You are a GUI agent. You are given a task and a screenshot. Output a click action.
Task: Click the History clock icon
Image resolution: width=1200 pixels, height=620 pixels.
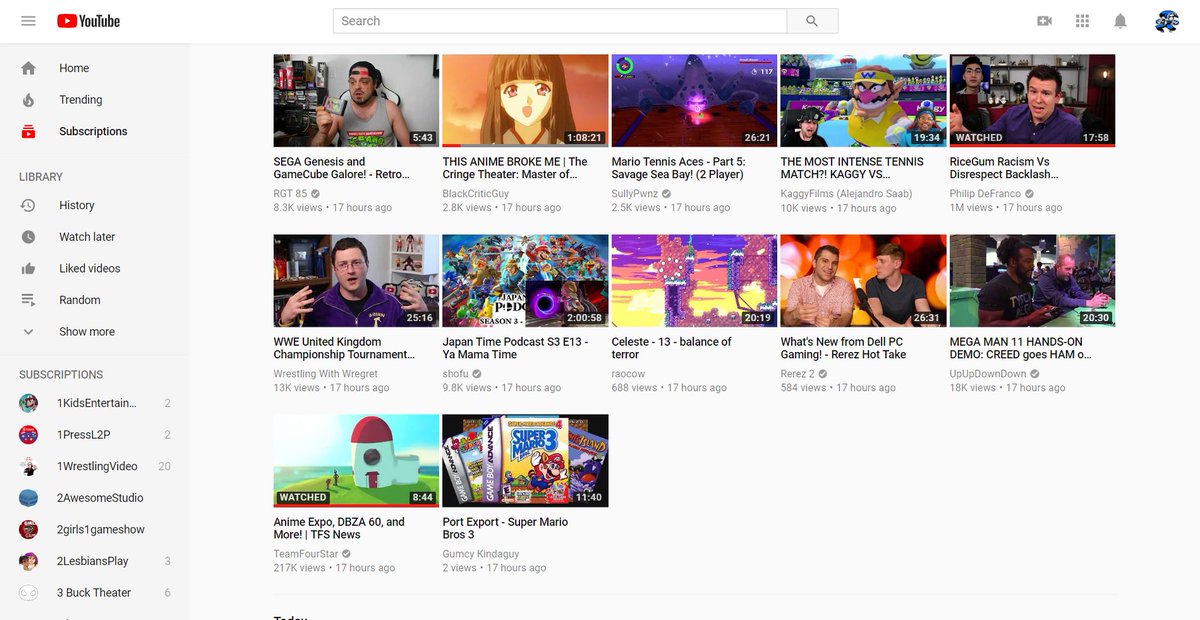point(28,205)
